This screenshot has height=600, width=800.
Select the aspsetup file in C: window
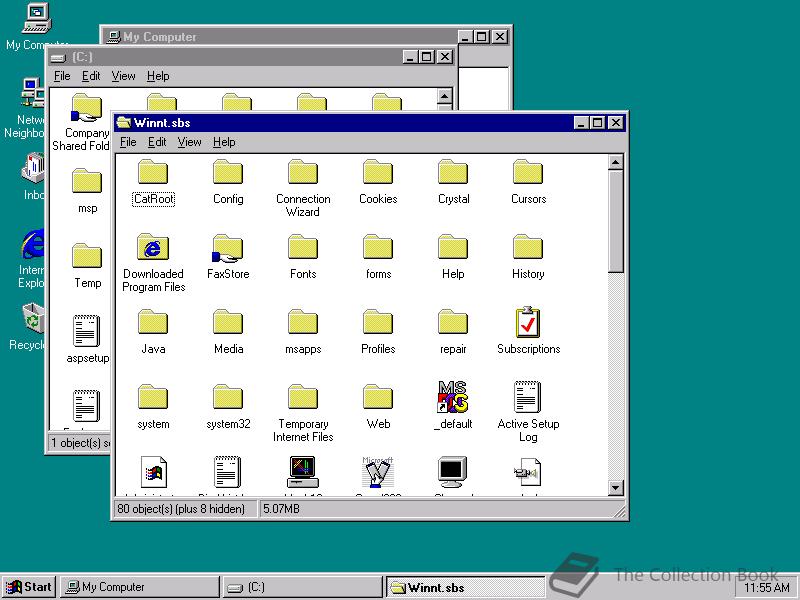87,339
